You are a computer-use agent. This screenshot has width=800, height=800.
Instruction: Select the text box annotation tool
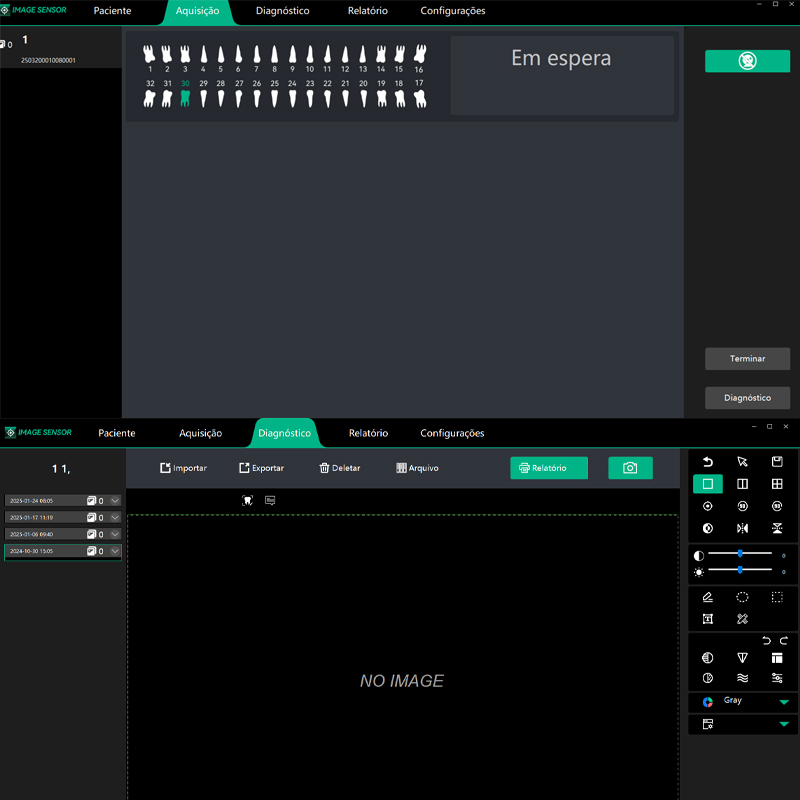(708, 619)
